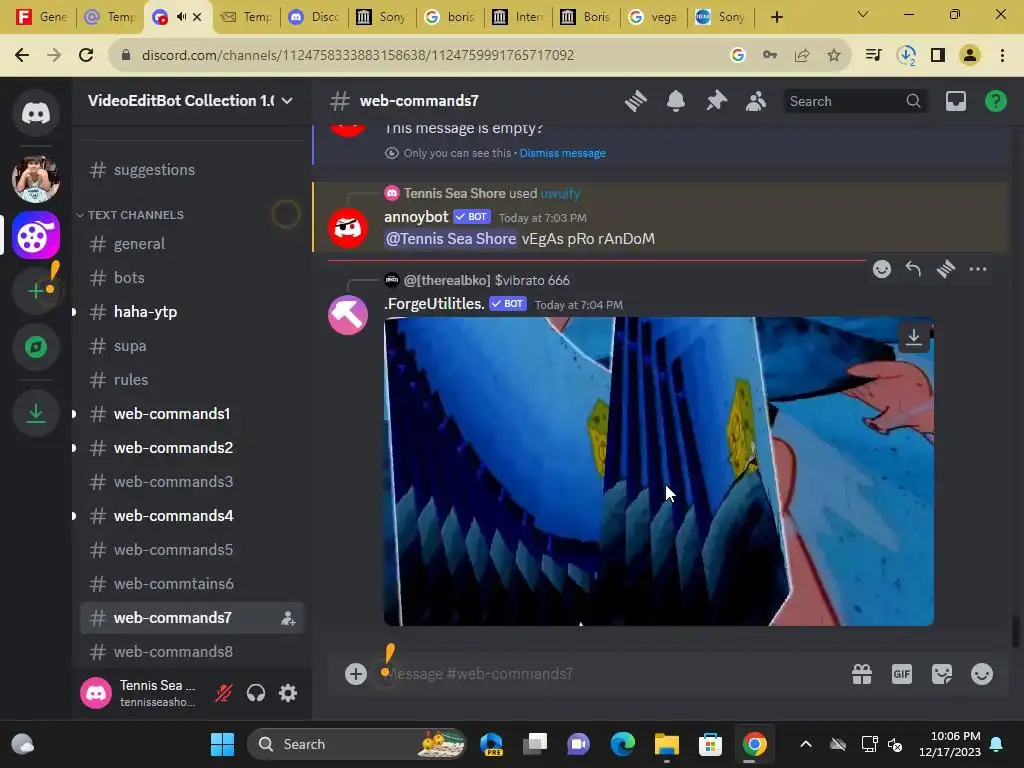Click the Dismiss message link
Screen dimensions: 1024x768
(562, 153)
